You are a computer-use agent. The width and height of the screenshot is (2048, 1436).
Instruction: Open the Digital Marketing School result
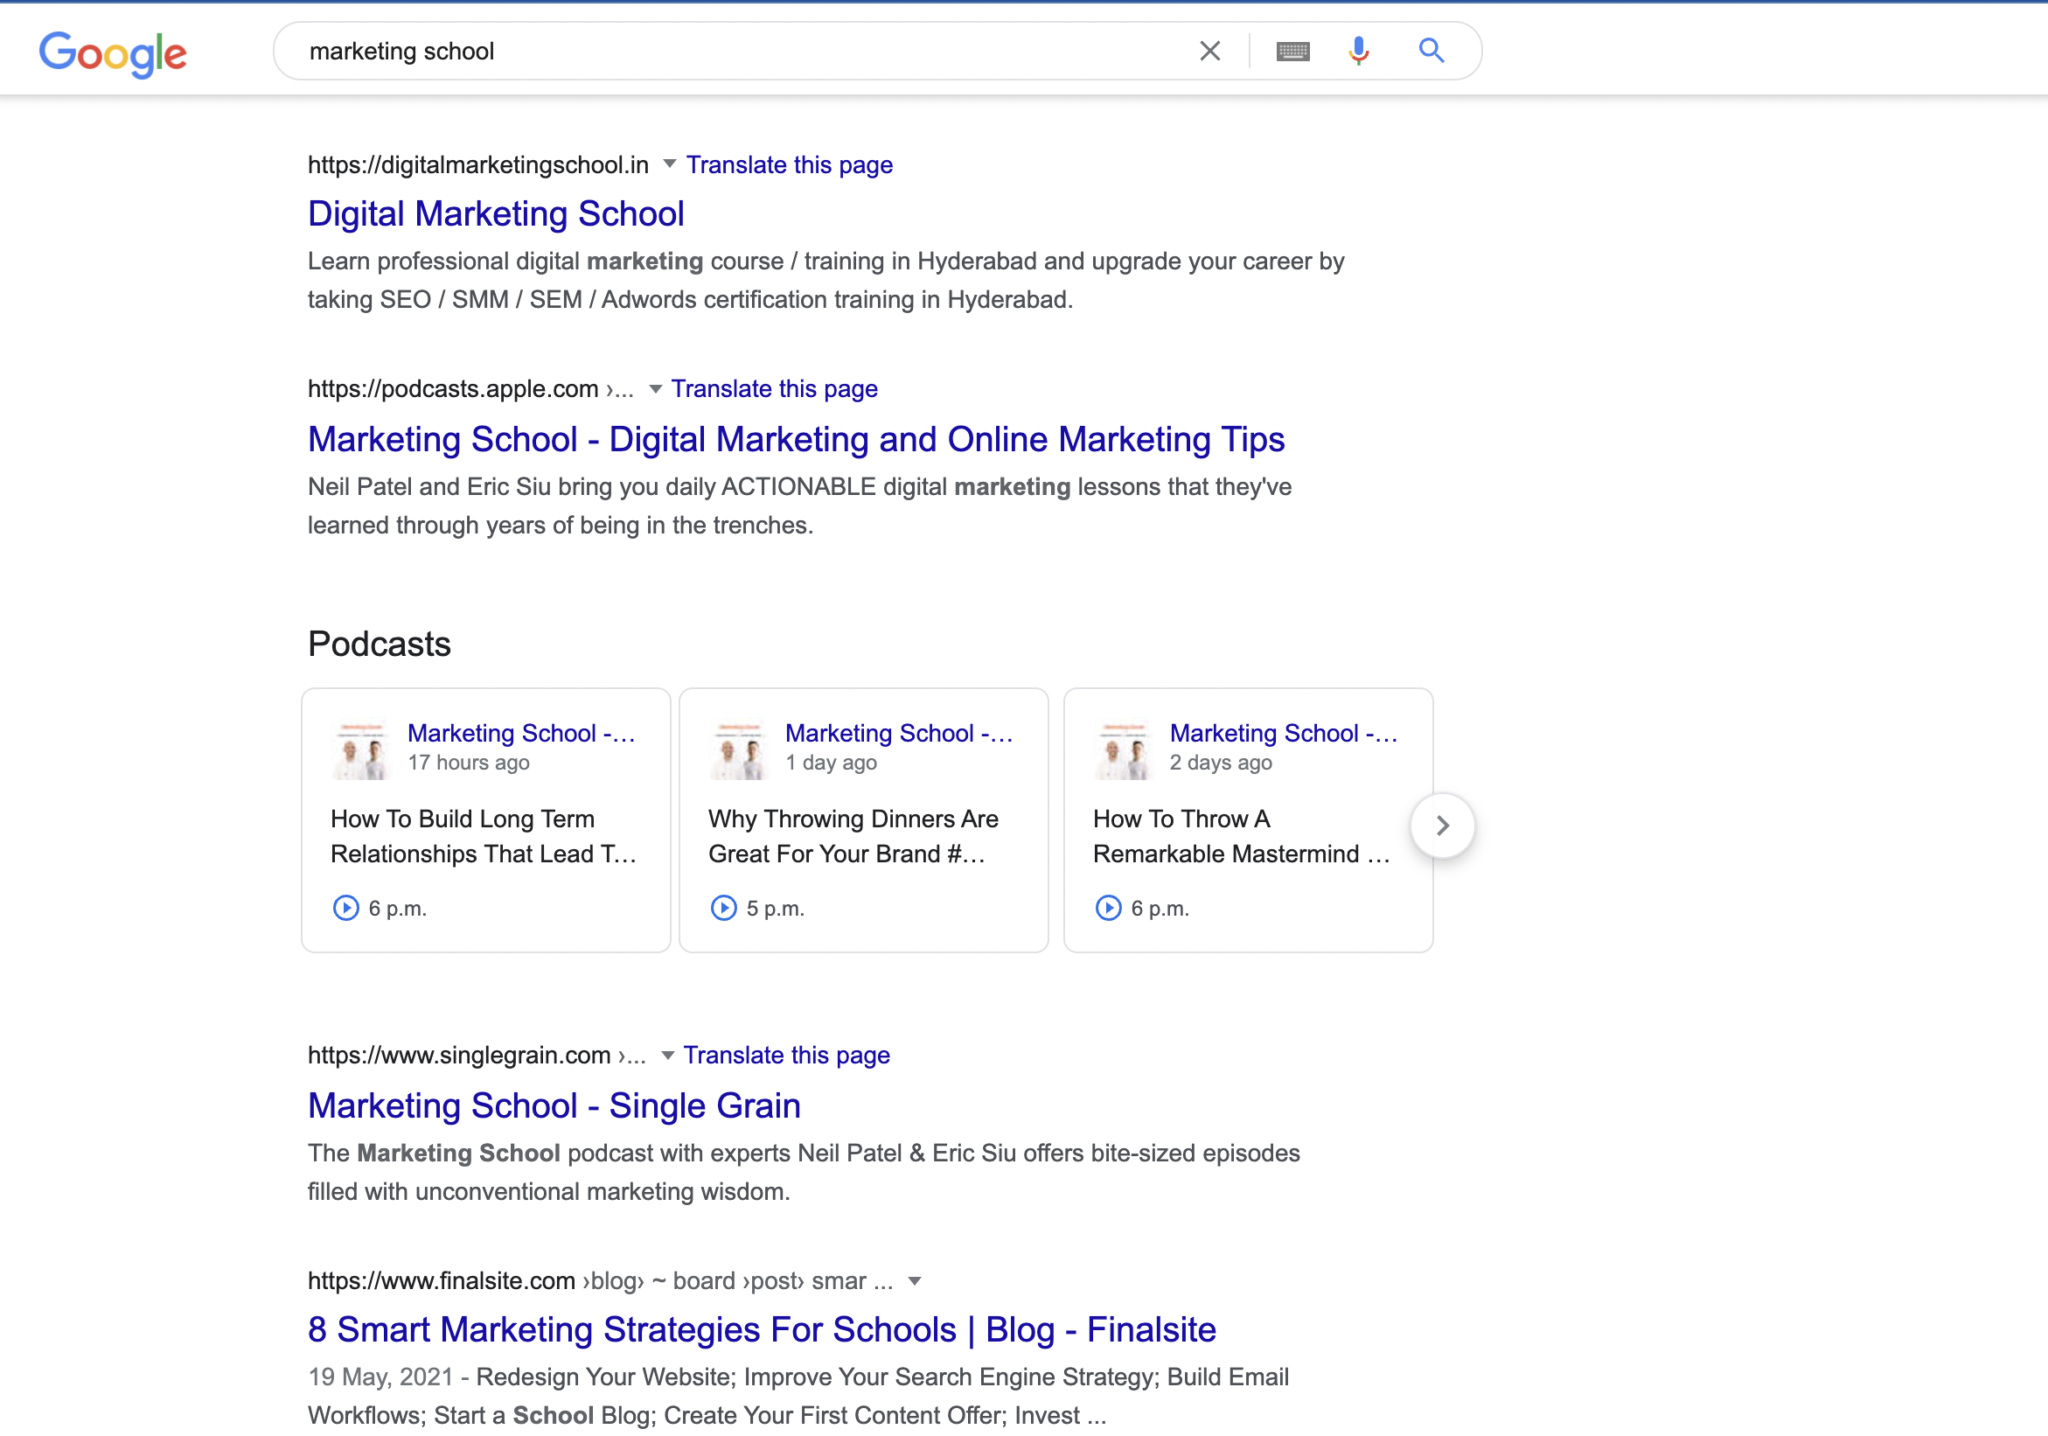tap(496, 214)
